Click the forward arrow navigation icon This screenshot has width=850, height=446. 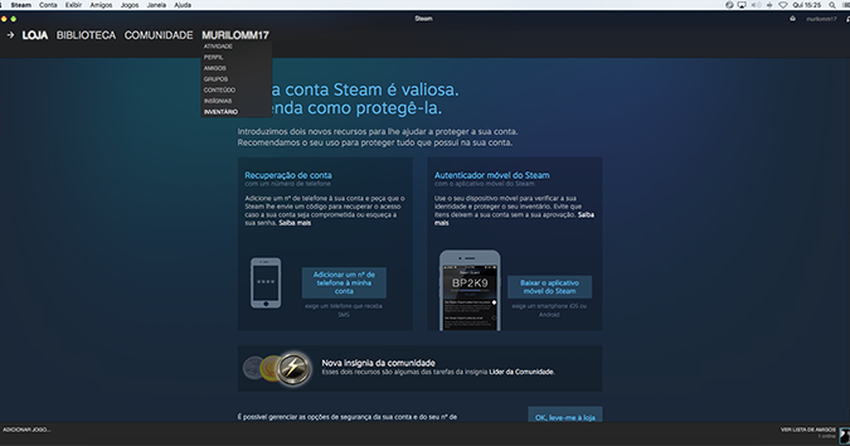click(10, 35)
